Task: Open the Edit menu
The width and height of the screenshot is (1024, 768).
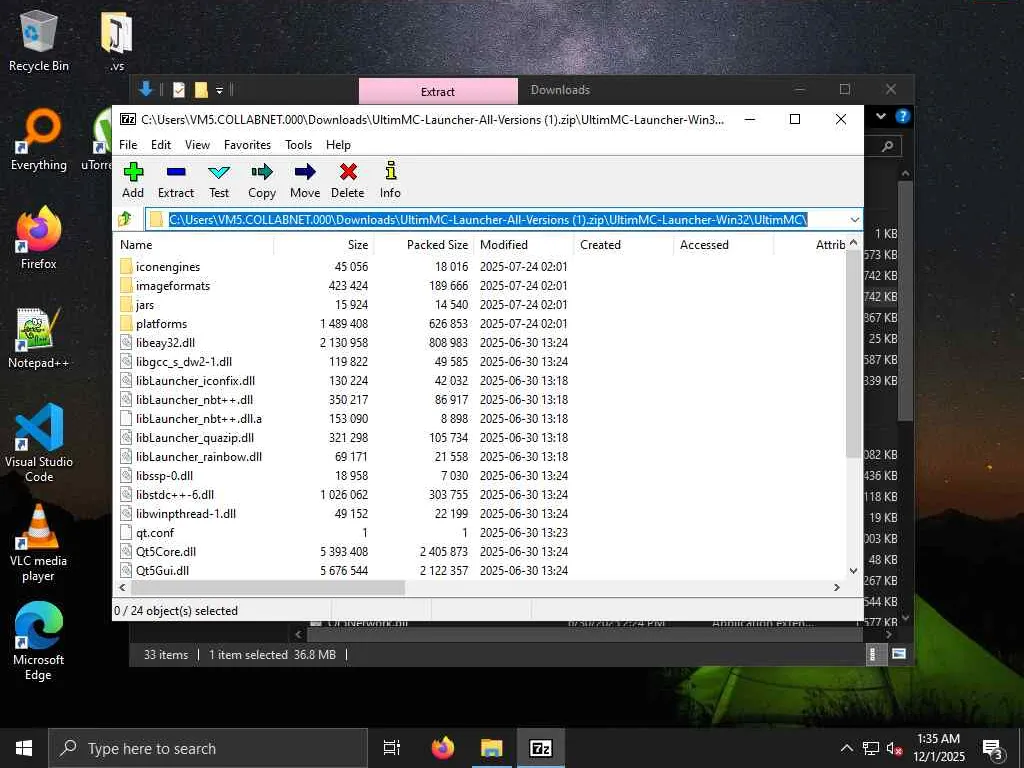Action: [161, 145]
